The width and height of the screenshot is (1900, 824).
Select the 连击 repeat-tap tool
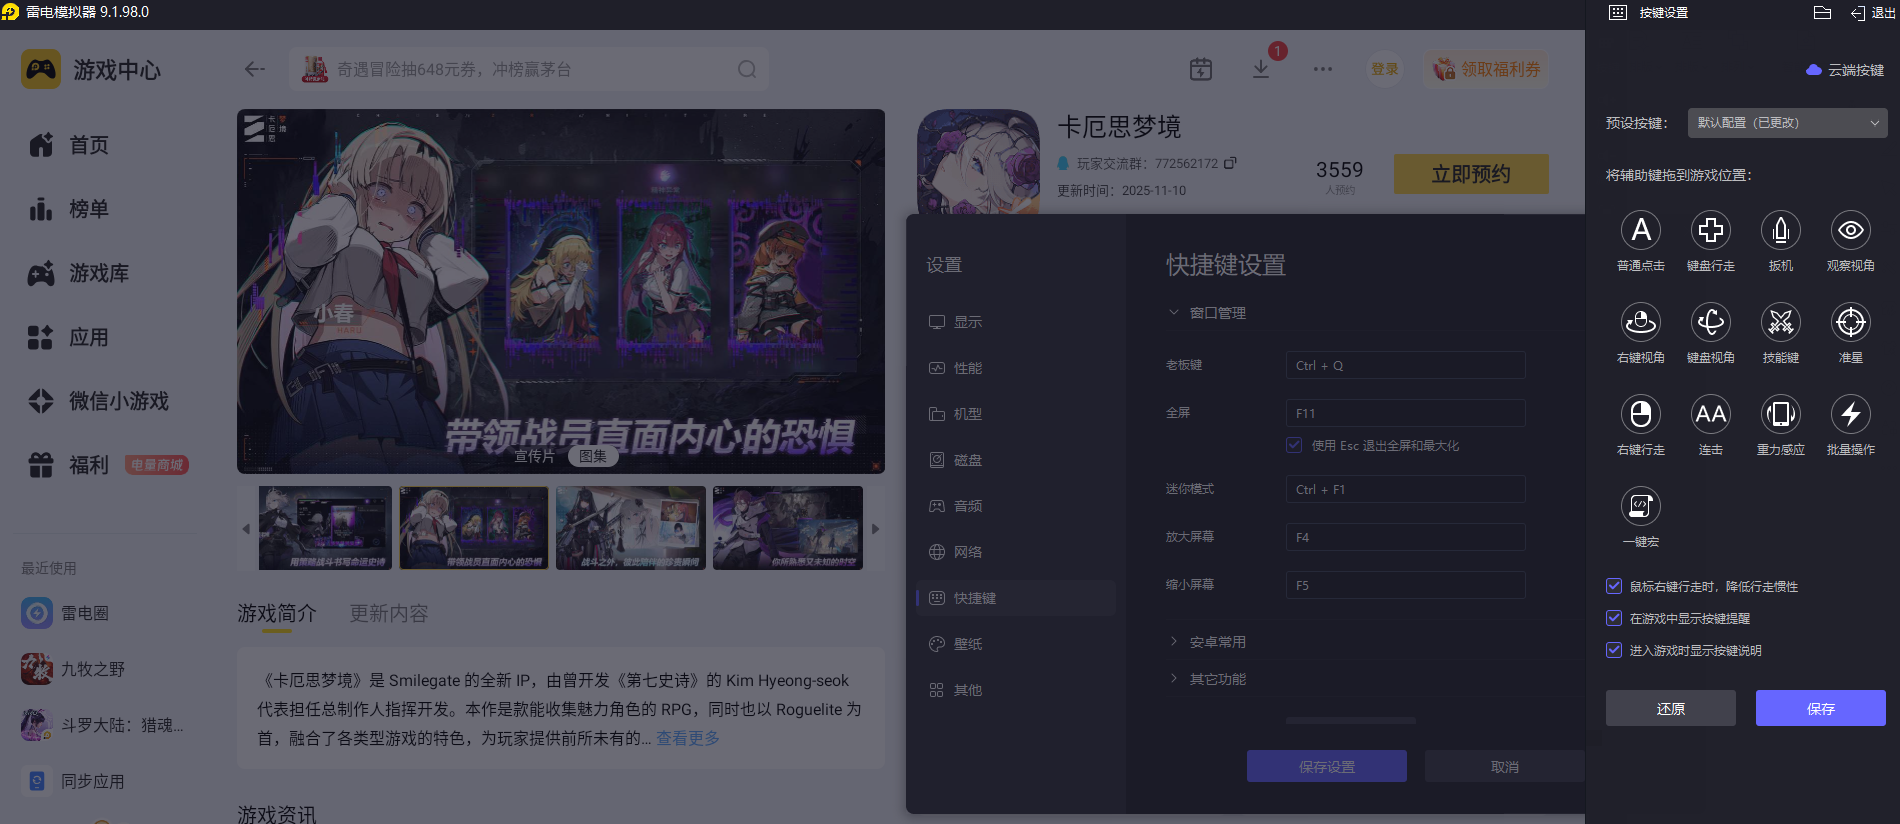tap(1711, 414)
